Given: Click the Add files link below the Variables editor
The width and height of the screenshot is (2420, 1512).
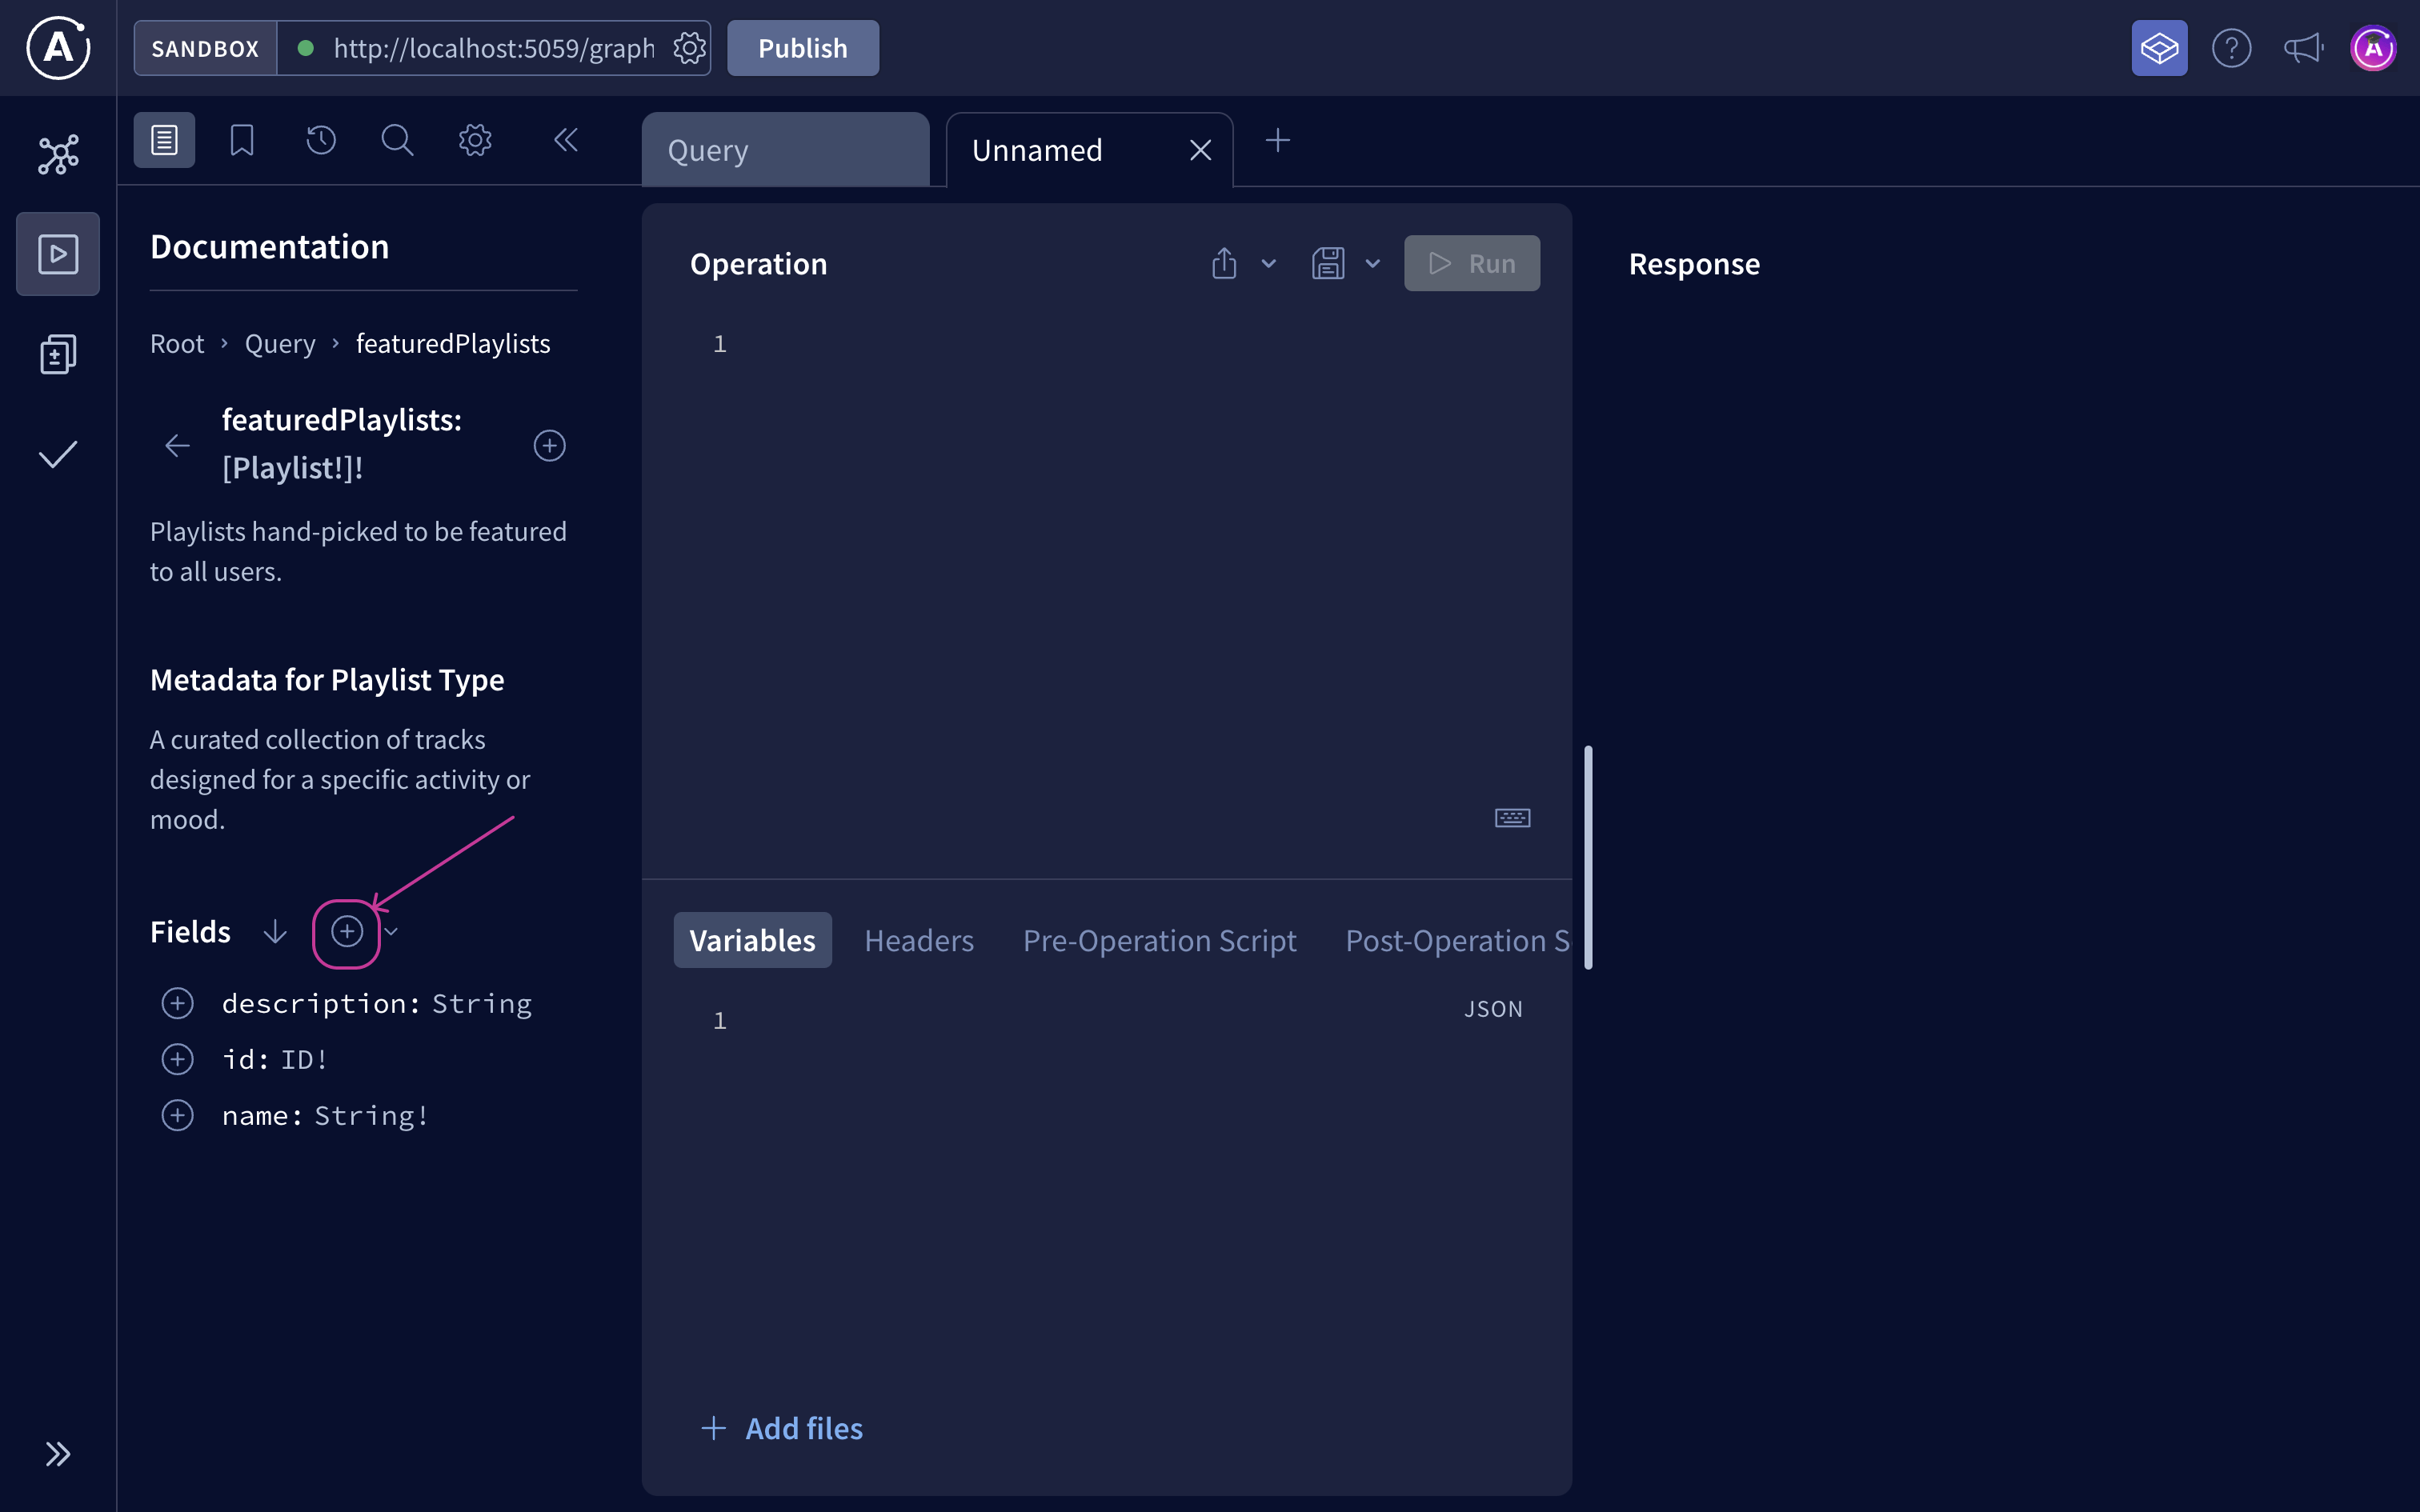Looking at the screenshot, I should click(x=783, y=1428).
